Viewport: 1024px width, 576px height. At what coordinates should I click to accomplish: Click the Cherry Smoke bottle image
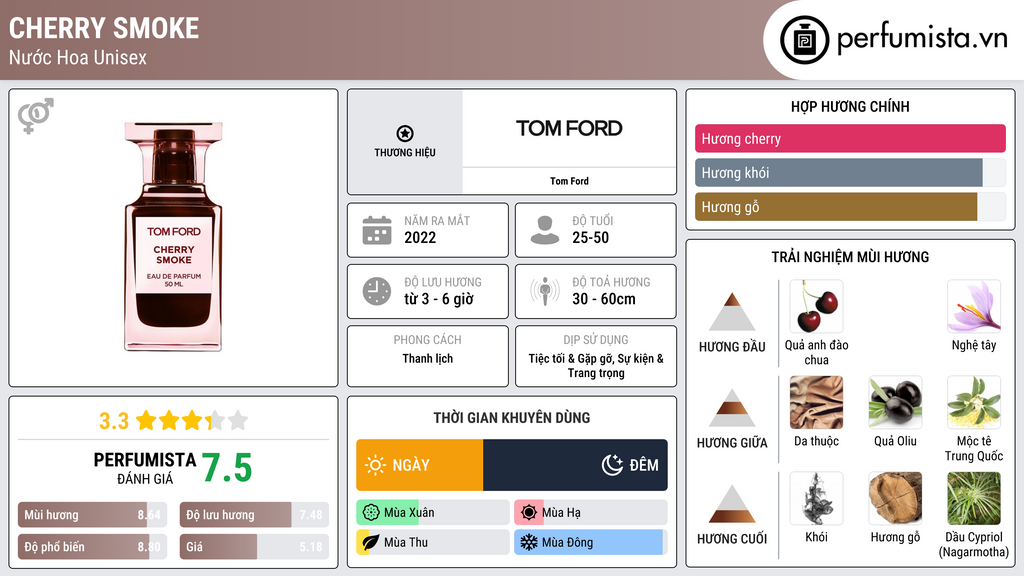click(175, 237)
